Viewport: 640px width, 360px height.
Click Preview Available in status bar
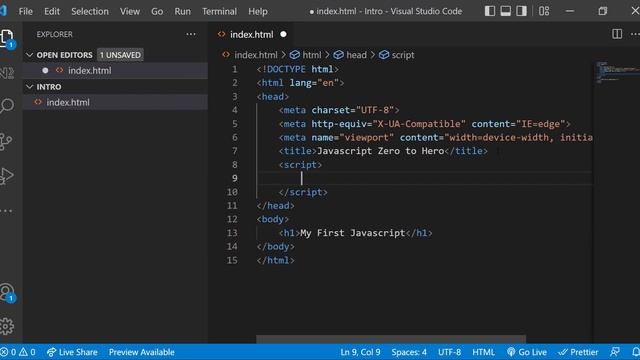click(141, 352)
